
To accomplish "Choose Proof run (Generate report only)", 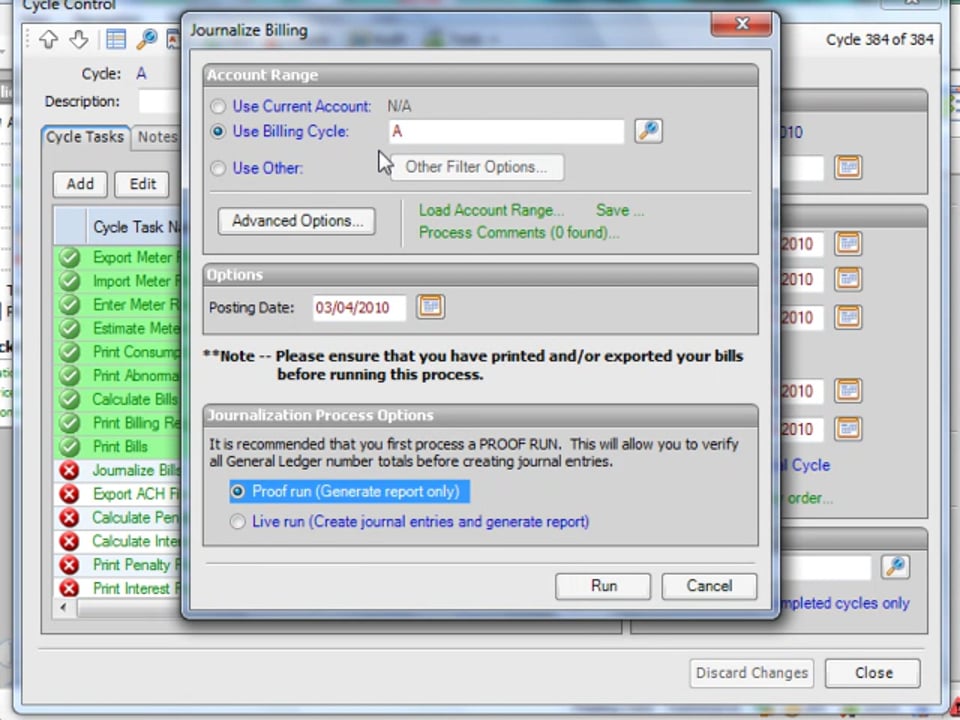I will (x=349, y=492).
